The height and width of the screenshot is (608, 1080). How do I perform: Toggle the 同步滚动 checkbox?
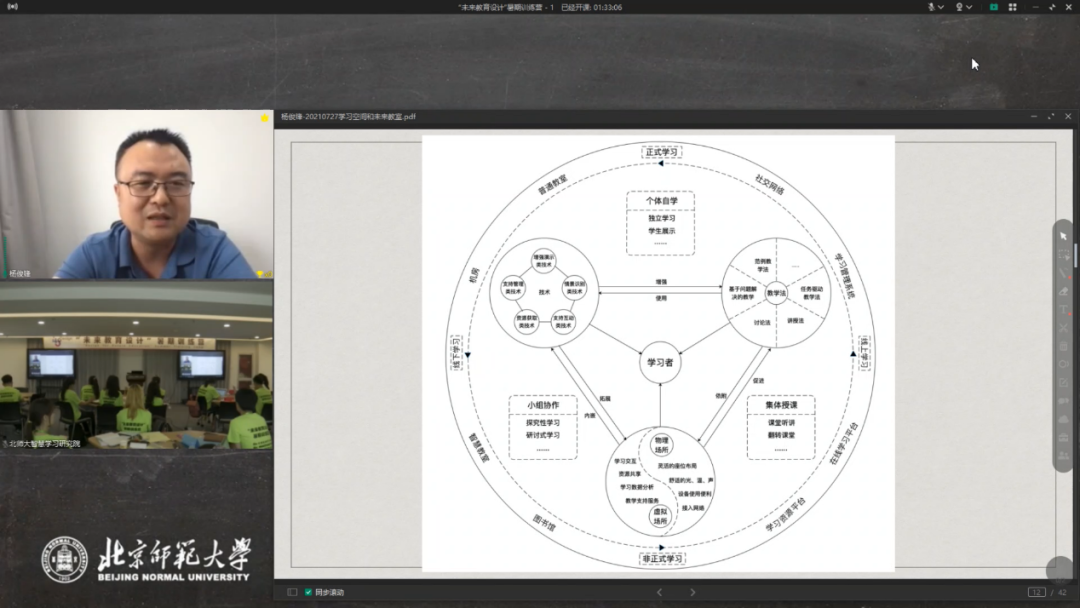308,592
